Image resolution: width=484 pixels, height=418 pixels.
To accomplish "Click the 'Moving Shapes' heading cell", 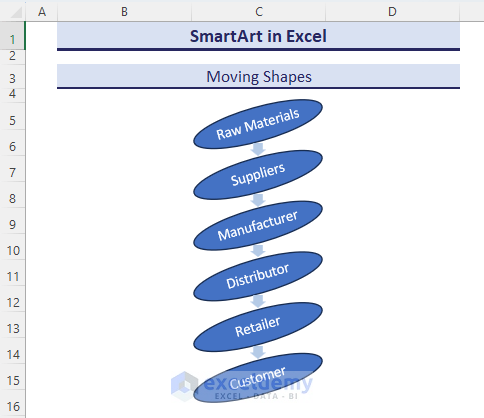I will (x=258, y=76).
